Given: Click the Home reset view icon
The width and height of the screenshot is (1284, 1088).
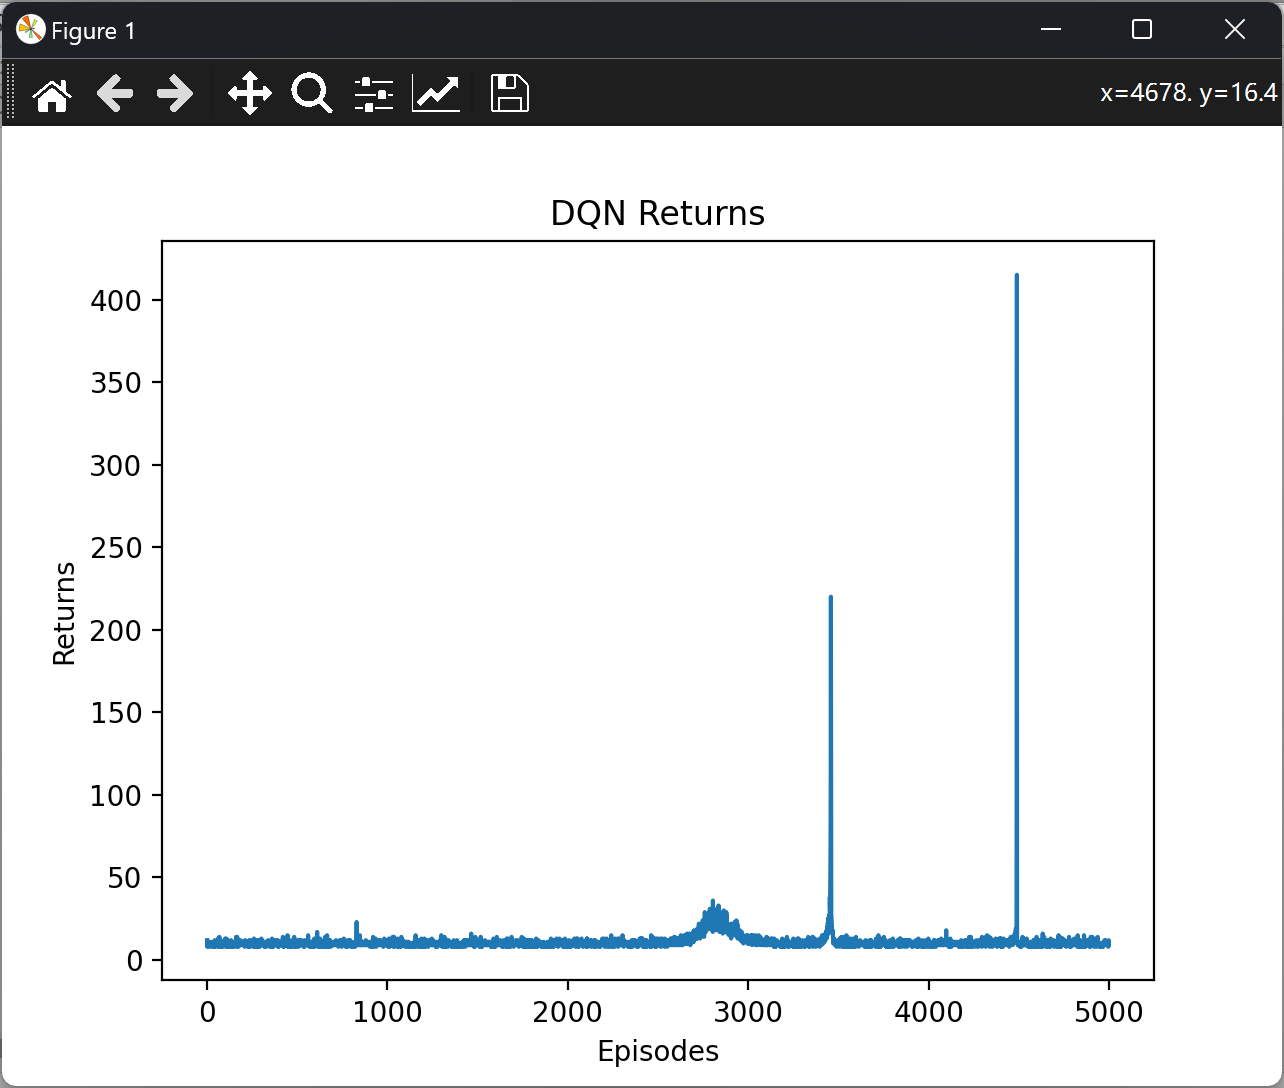Looking at the screenshot, I should [51, 92].
